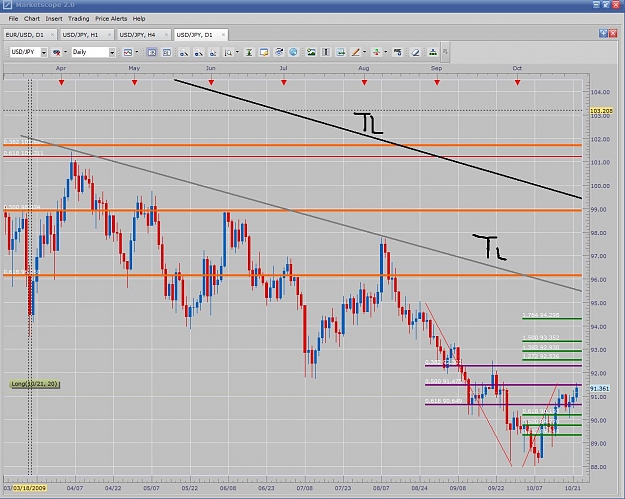The width and height of the screenshot is (625, 499).
Task: Click the green vertical scale icon
Action: (249, 52)
